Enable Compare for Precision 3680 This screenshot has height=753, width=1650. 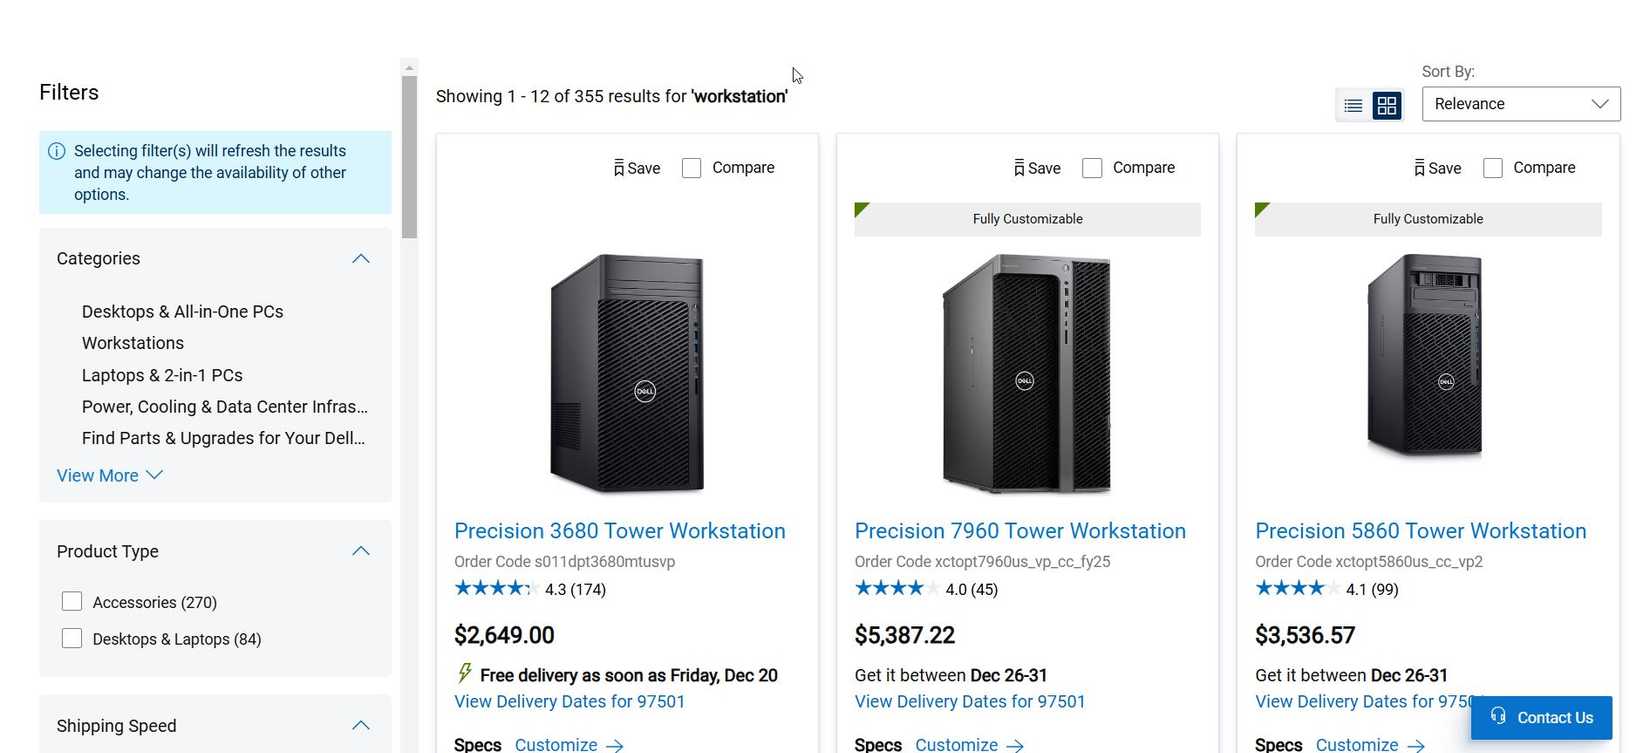691,167
